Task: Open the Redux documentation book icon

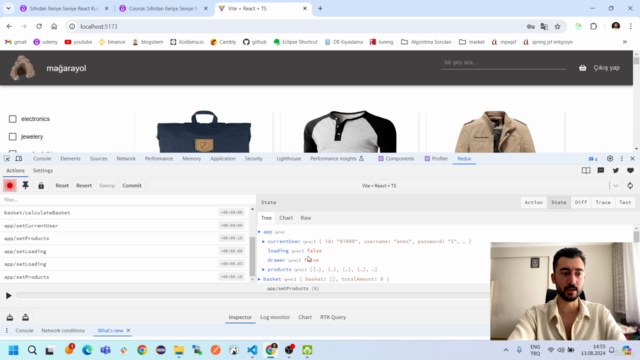Action: pos(586,171)
